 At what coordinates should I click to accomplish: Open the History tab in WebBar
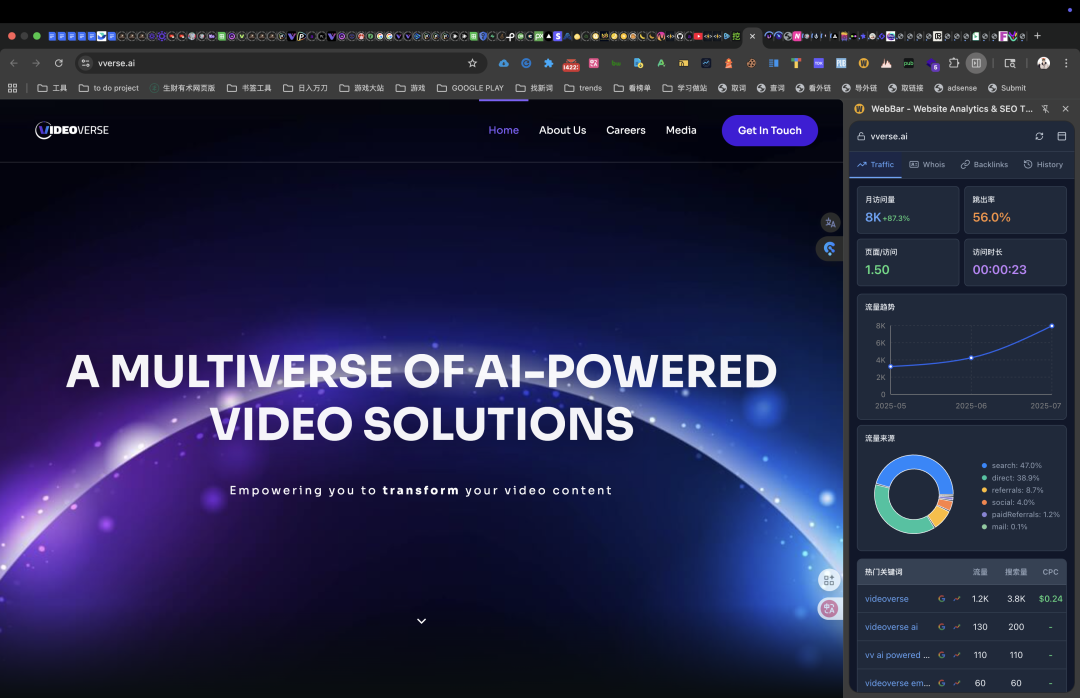(1043, 165)
